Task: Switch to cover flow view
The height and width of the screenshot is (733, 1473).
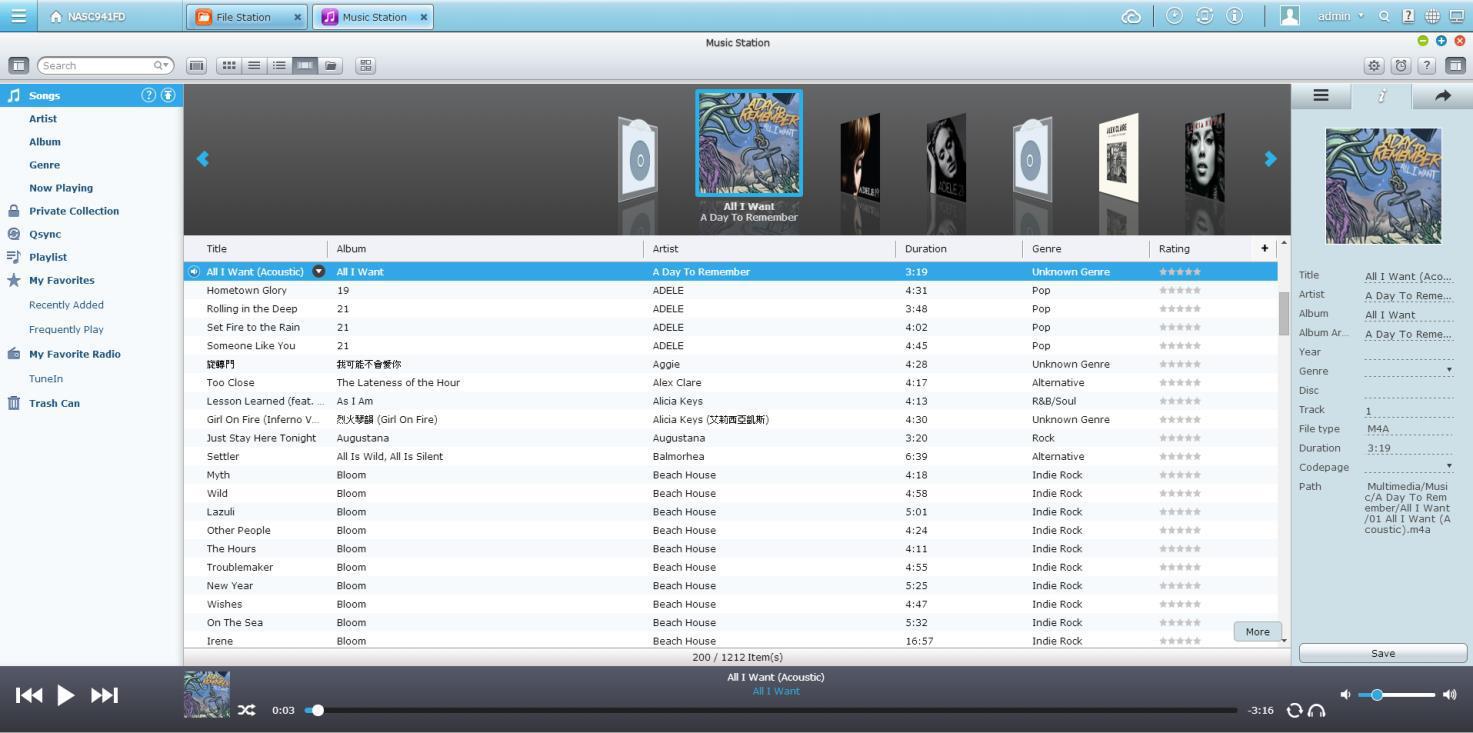Action: [x=305, y=65]
